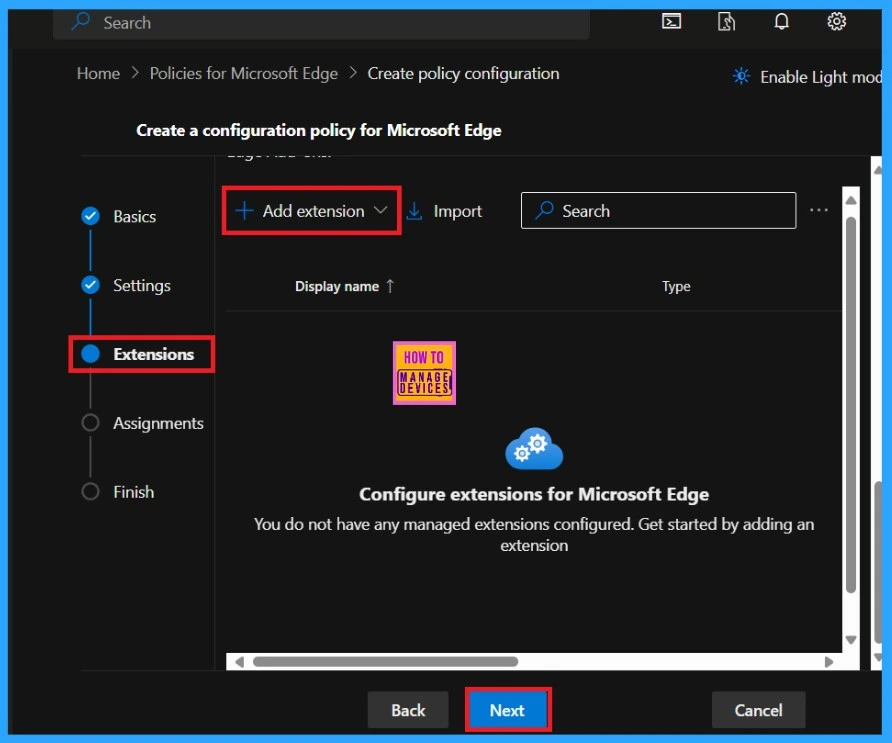Open Policies for Microsoft Edge breadcrumb

coord(243,73)
